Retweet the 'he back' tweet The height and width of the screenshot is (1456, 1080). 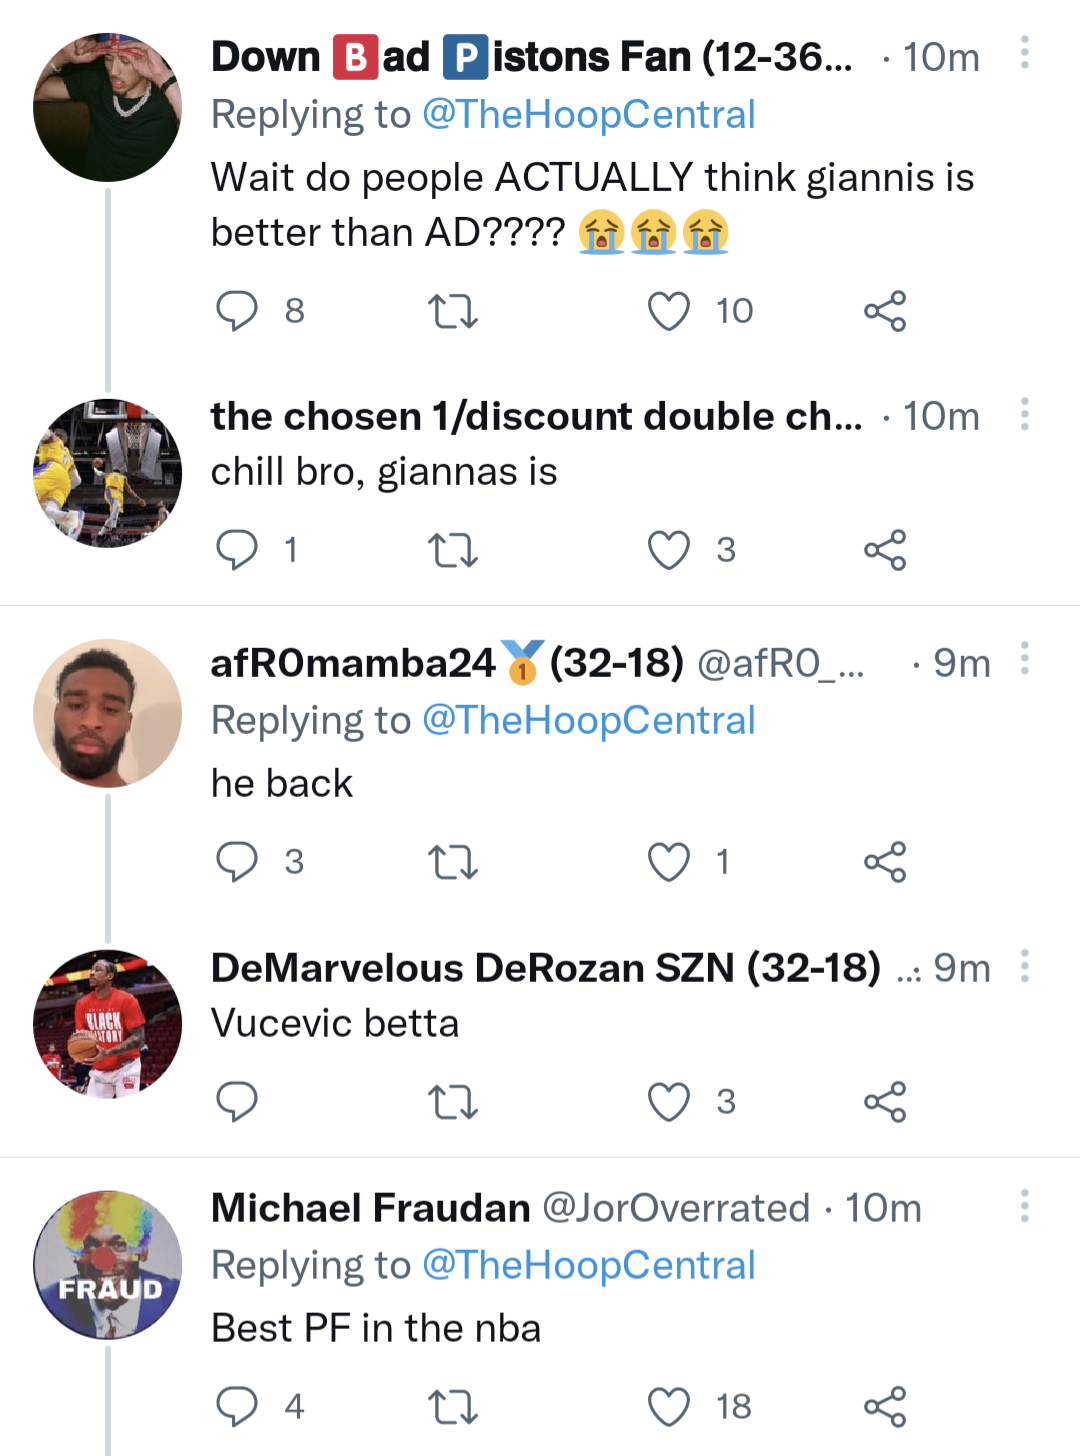pos(453,862)
